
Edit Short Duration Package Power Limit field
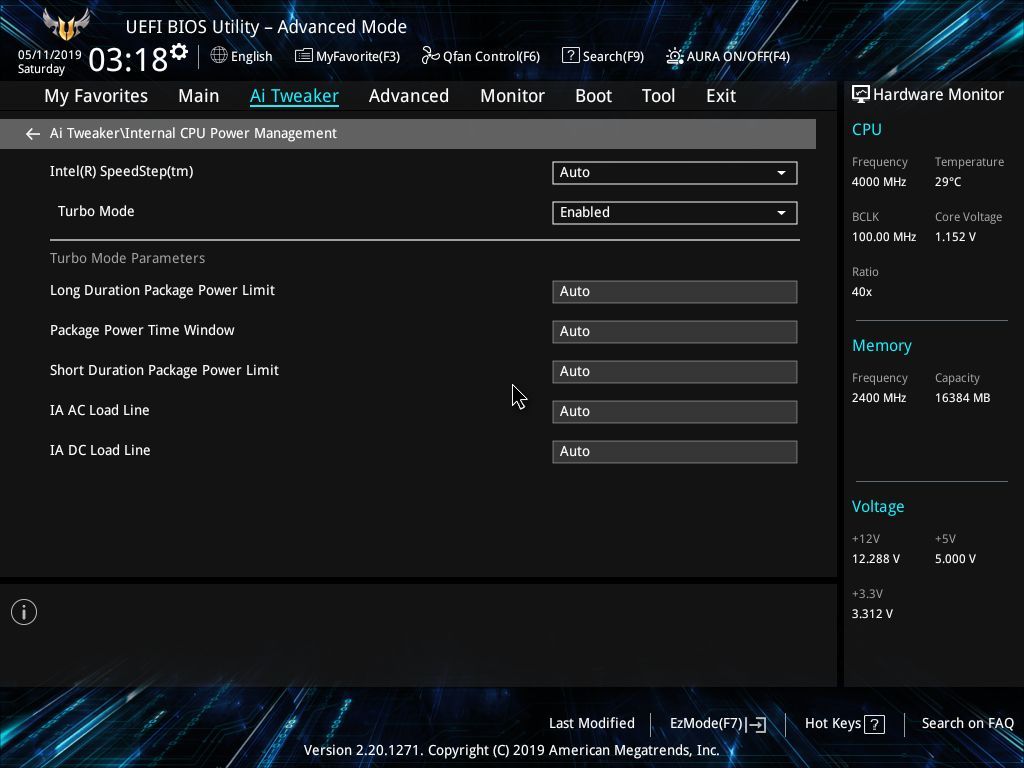(x=675, y=372)
